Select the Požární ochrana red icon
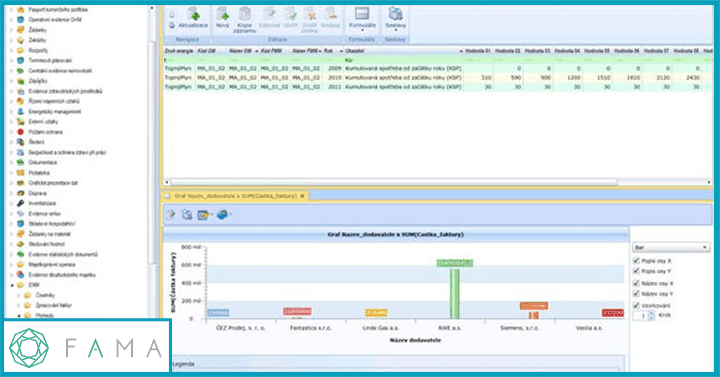Viewport: 720px width, 377px height. click(21, 132)
